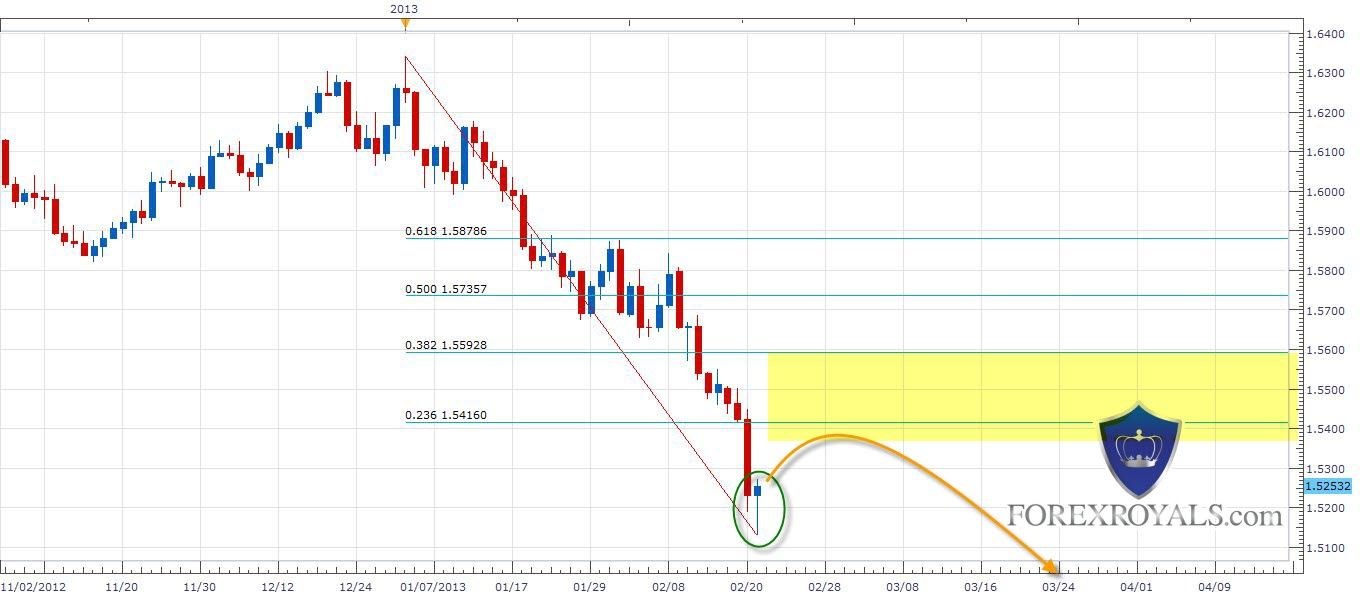1360x598 pixels.
Task: Click the 01/17 date axis label
Action: pos(511,586)
